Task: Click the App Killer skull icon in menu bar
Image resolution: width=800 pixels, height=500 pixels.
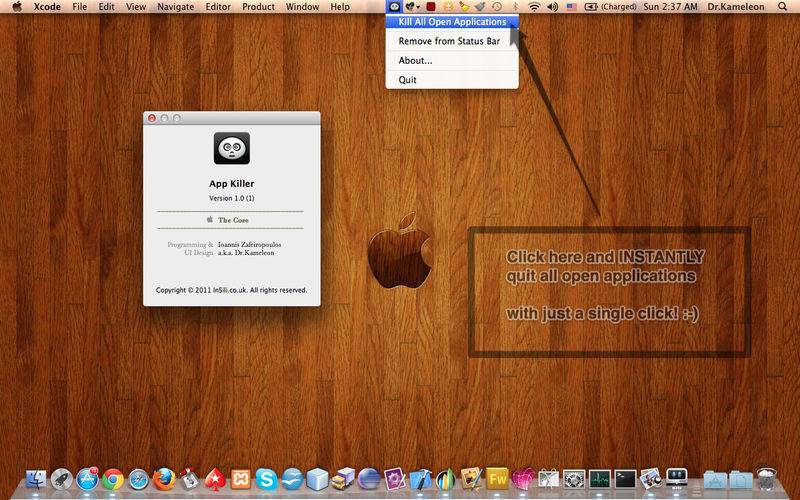Action: click(394, 7)
